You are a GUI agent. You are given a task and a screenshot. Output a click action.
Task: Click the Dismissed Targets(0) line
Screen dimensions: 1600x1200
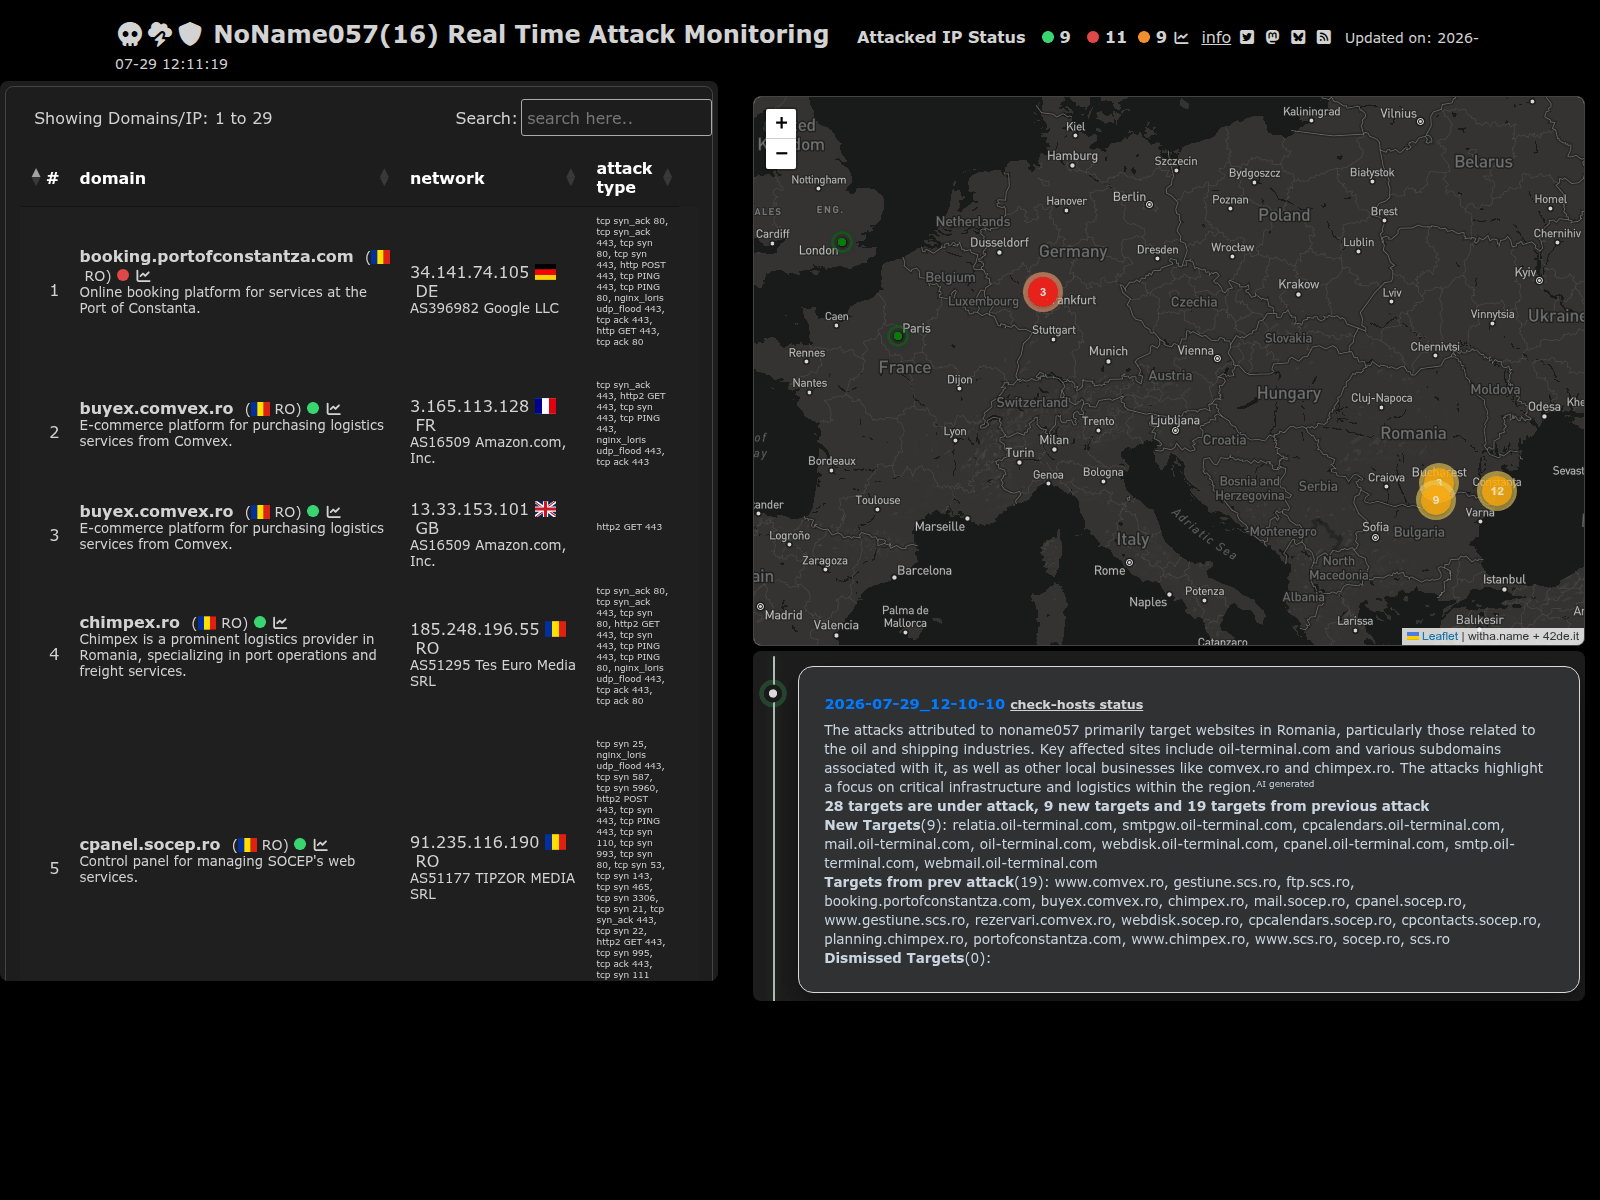tap(907, 958)
